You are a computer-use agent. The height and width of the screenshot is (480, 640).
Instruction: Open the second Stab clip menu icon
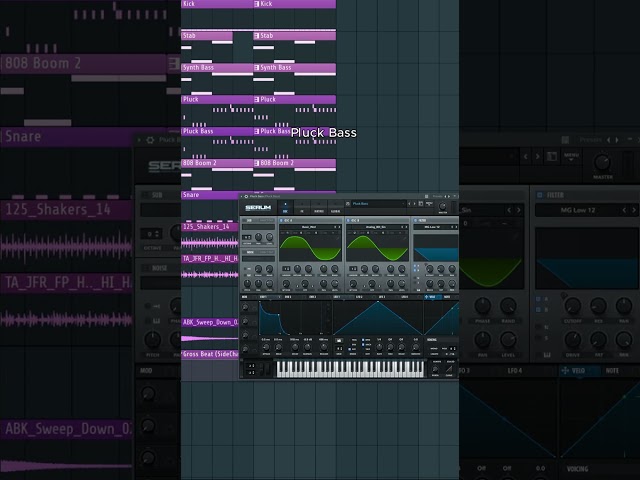257,36
